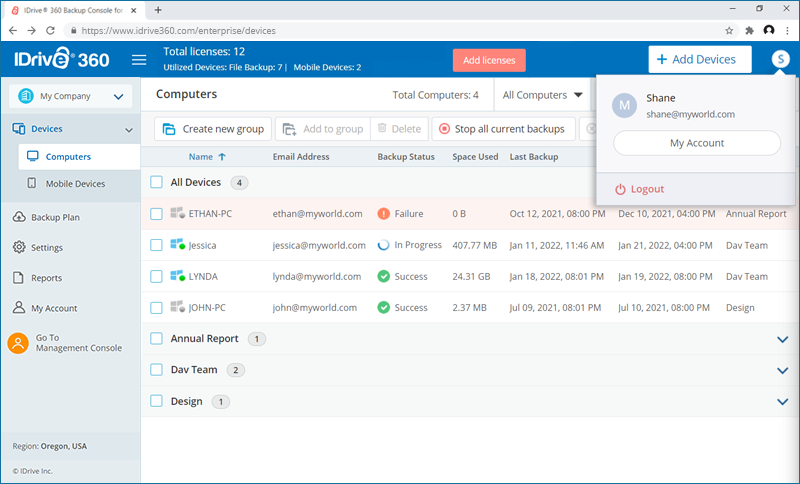The image size is (800, 484).
Task: Open My Account from profile popup
Action: coord(696,143)
